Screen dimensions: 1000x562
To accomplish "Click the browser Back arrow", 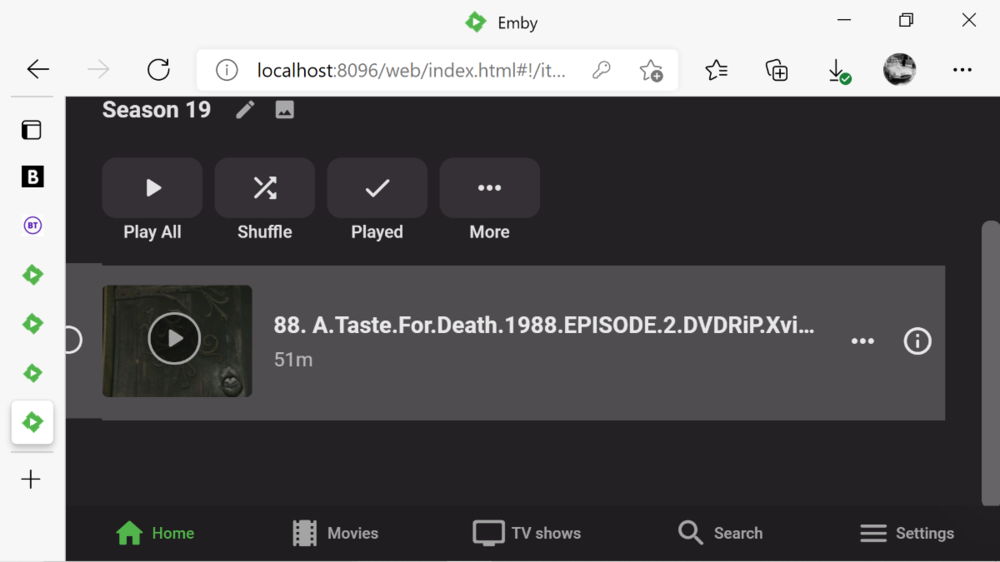I will [38, 69].
